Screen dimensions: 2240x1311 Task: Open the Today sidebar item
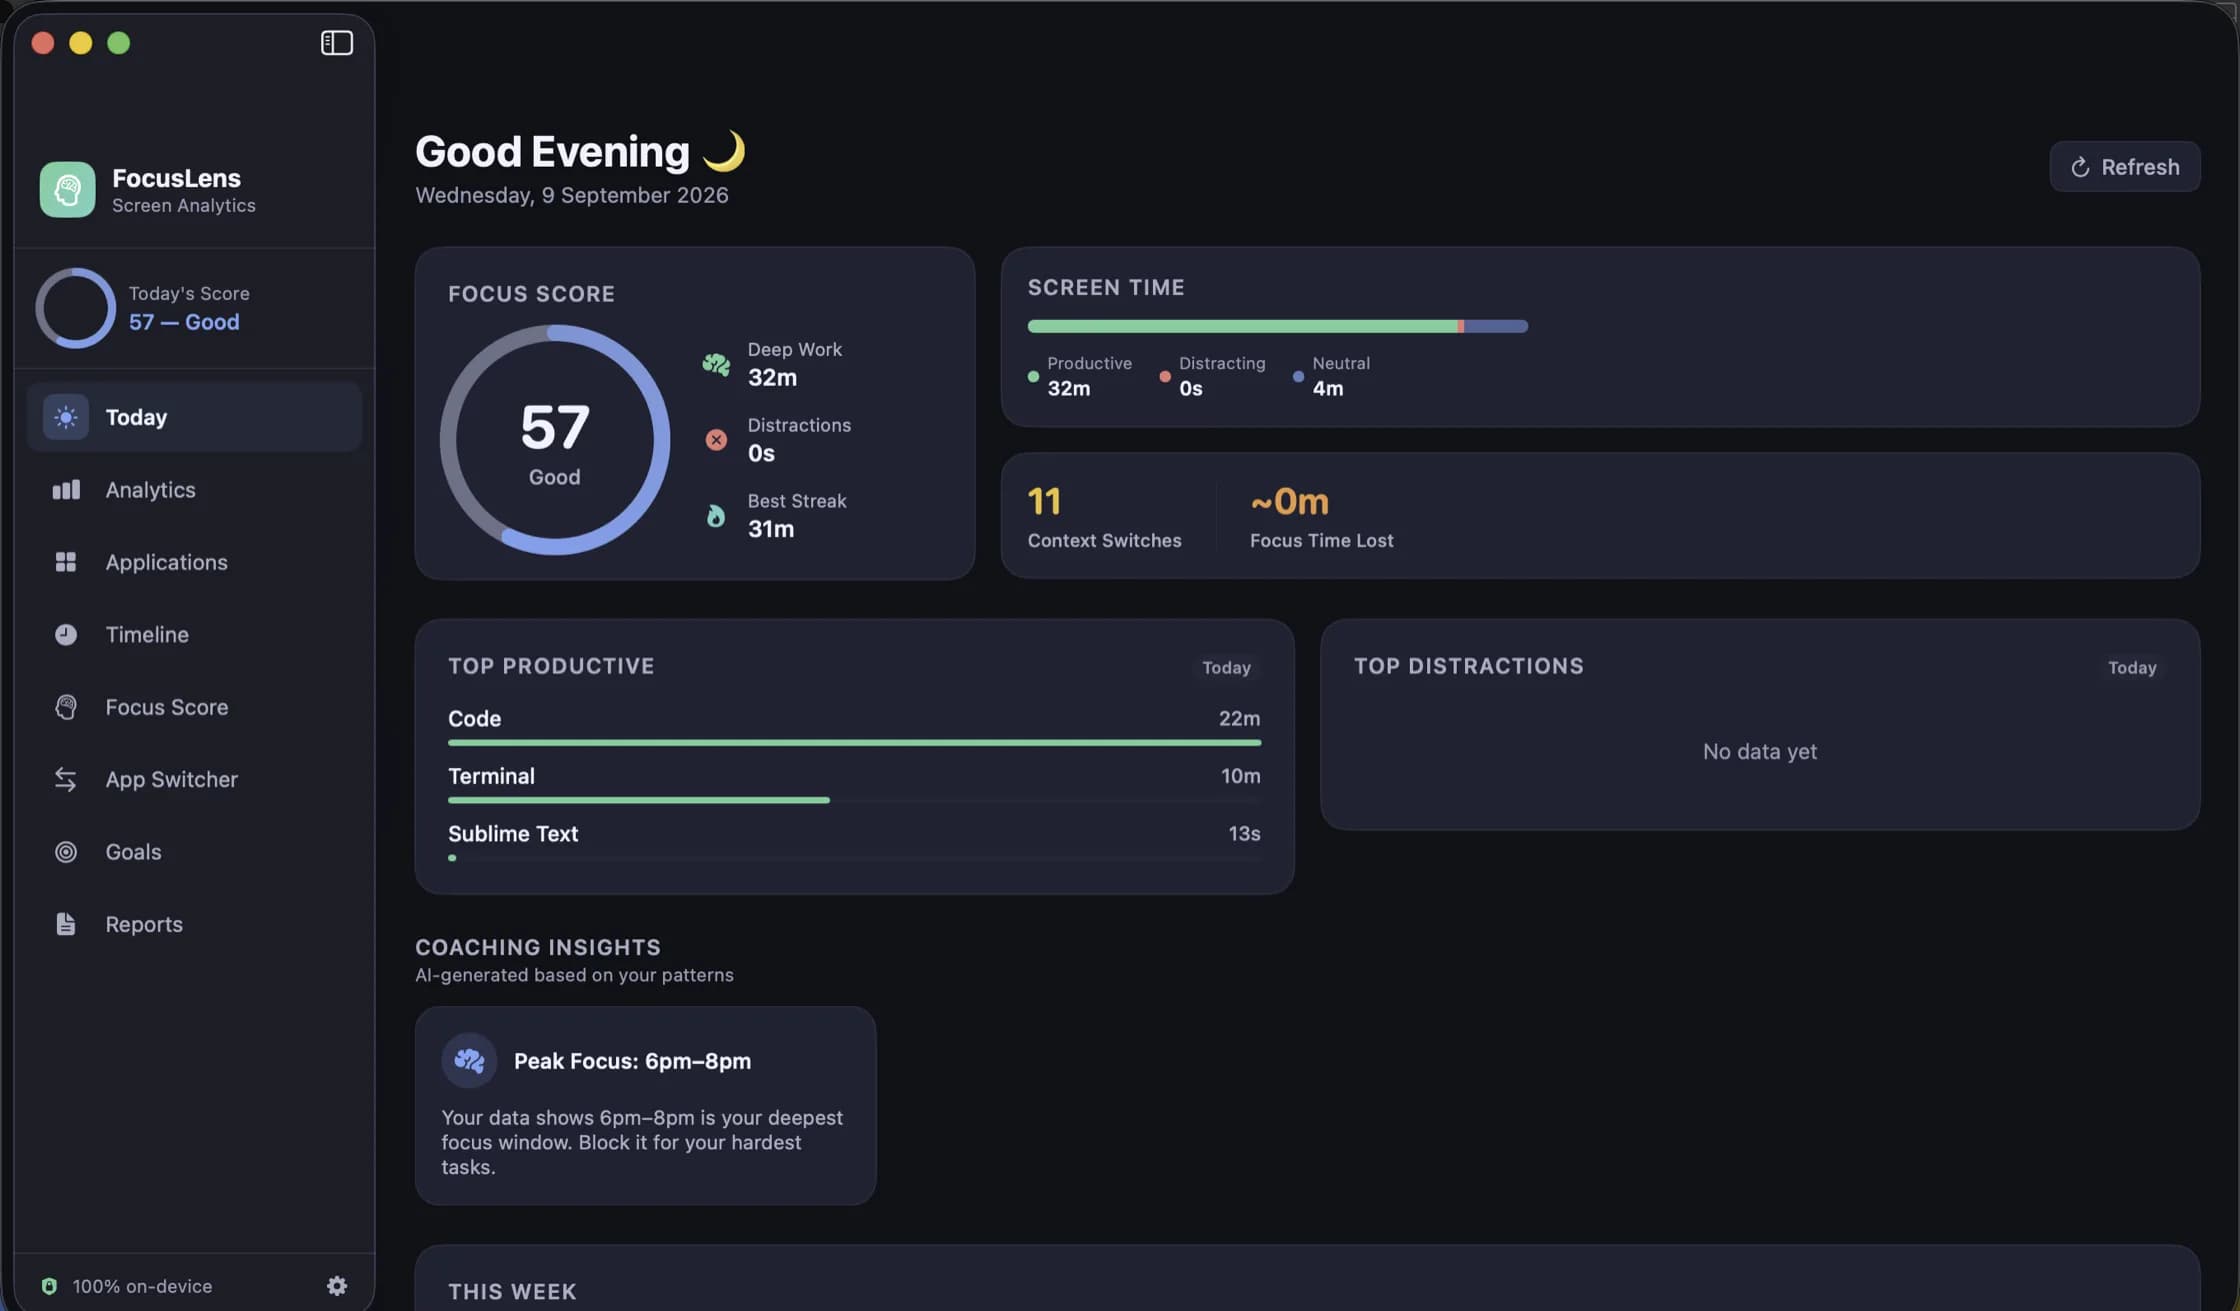tap(194, 417)
